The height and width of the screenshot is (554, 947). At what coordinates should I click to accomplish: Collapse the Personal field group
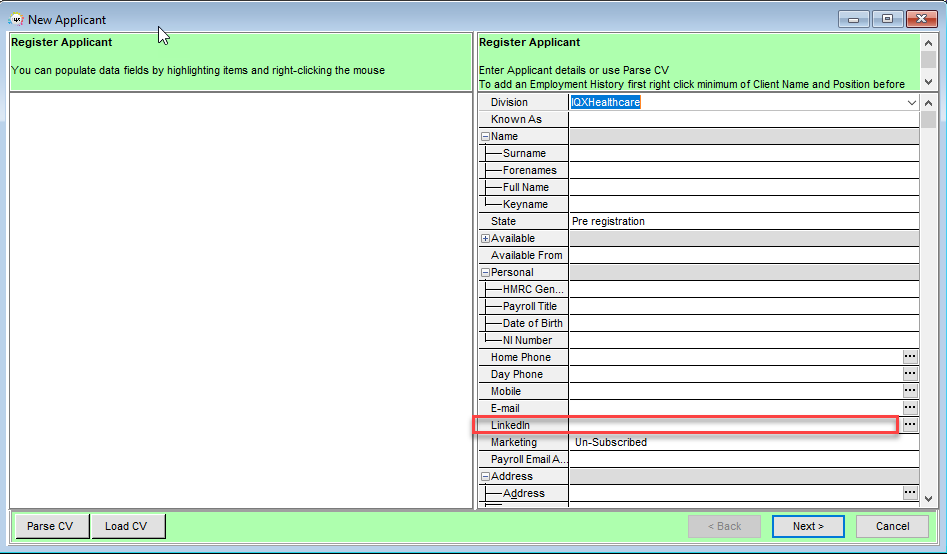[485, 272]
